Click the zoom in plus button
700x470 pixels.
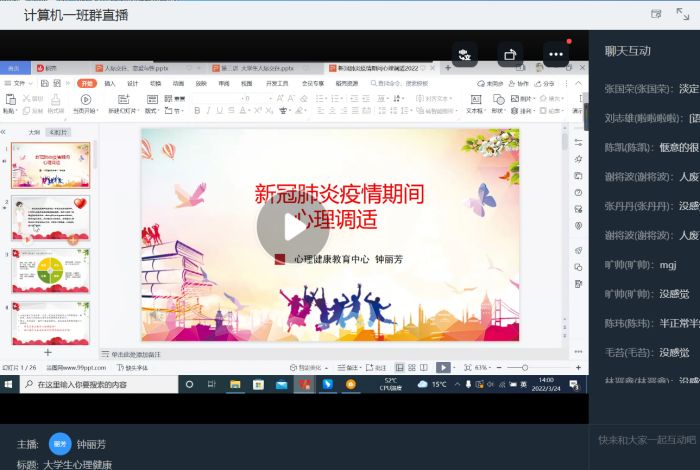(579, 367)
